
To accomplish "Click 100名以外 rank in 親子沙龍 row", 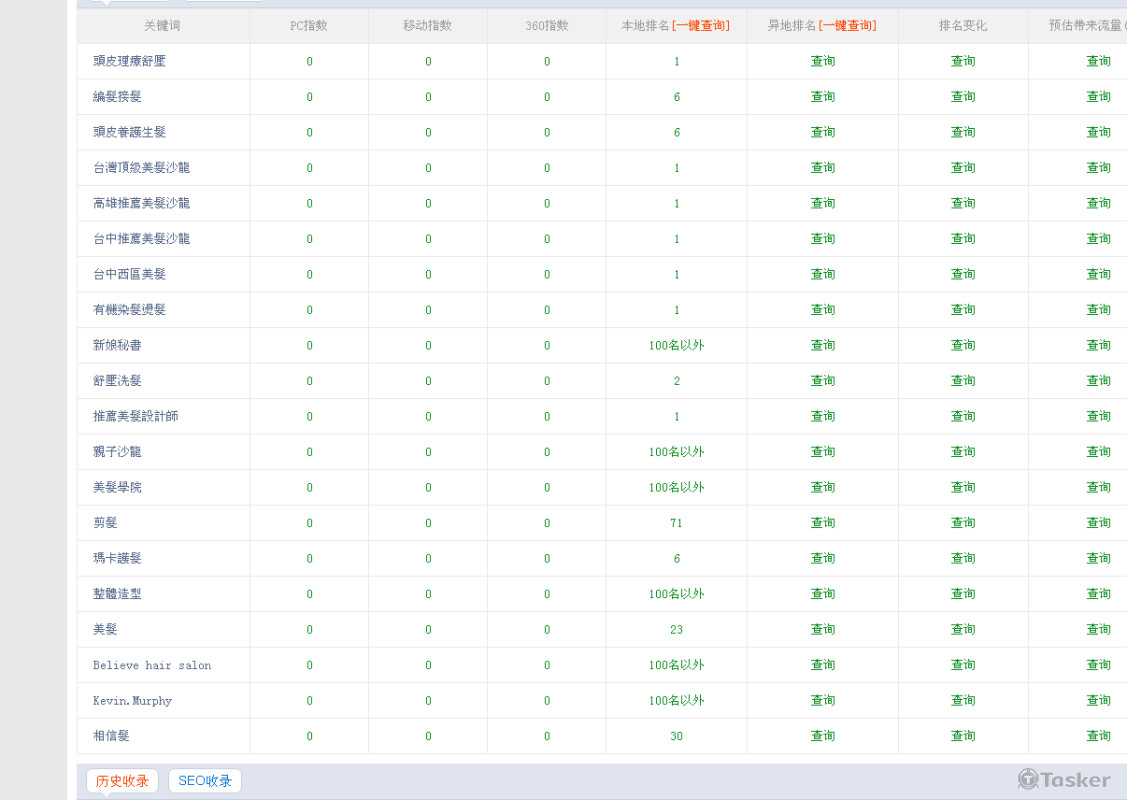I will [676, 452].
